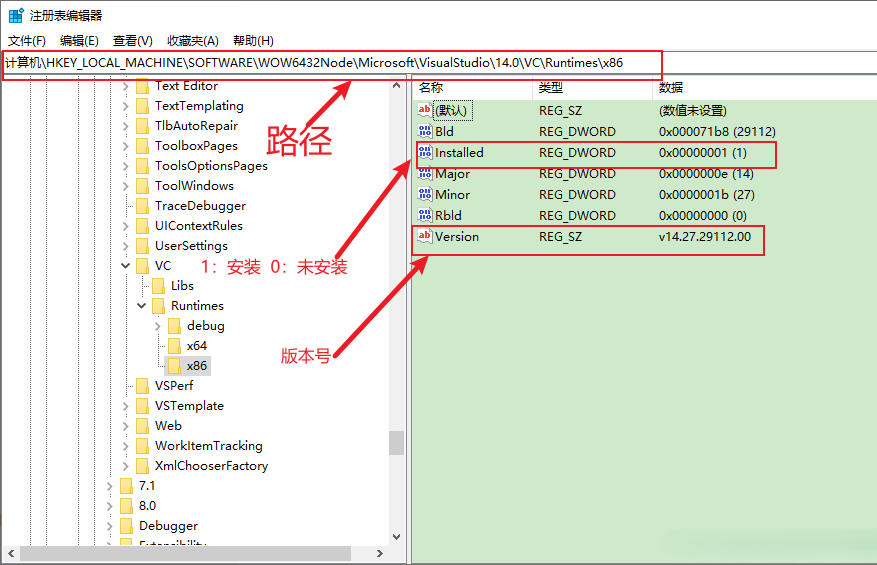Open the 编辑(E) menu
This screenshot has height=565, width=877.
click(x=79, y=41)
